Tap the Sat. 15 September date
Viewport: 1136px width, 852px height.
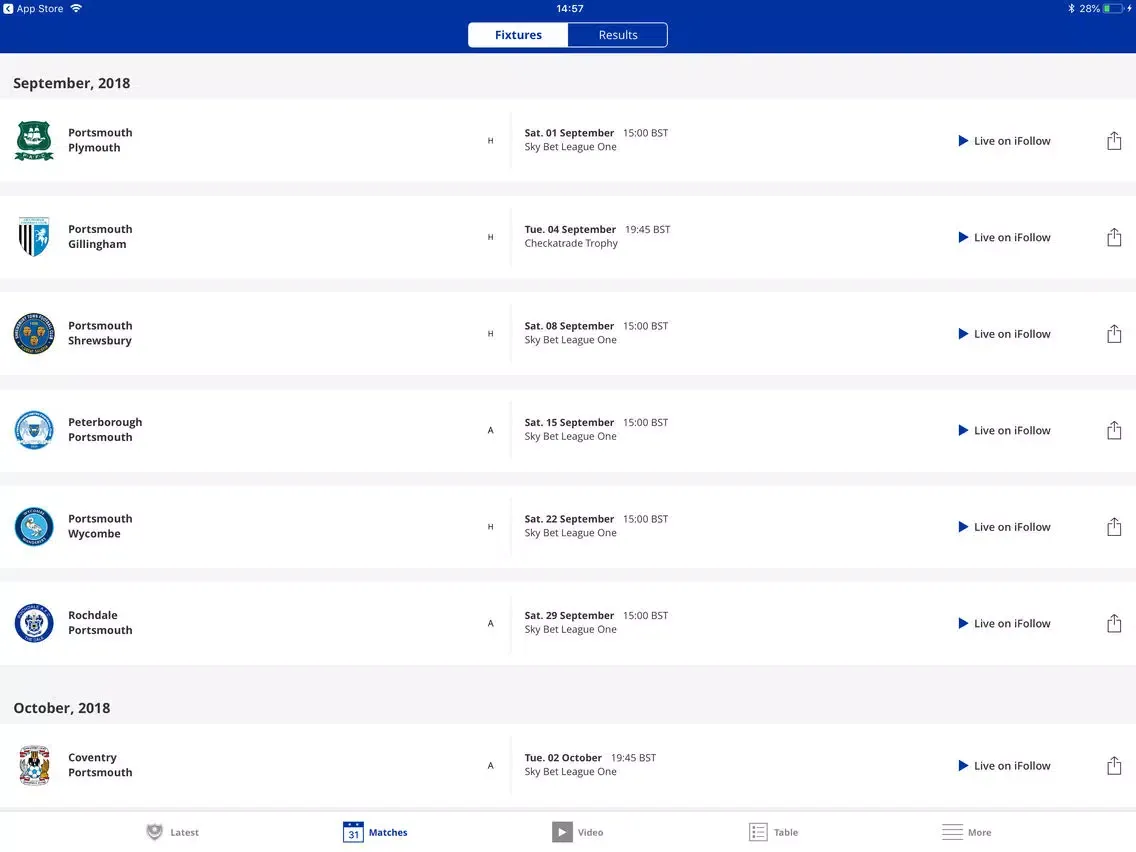569,422
